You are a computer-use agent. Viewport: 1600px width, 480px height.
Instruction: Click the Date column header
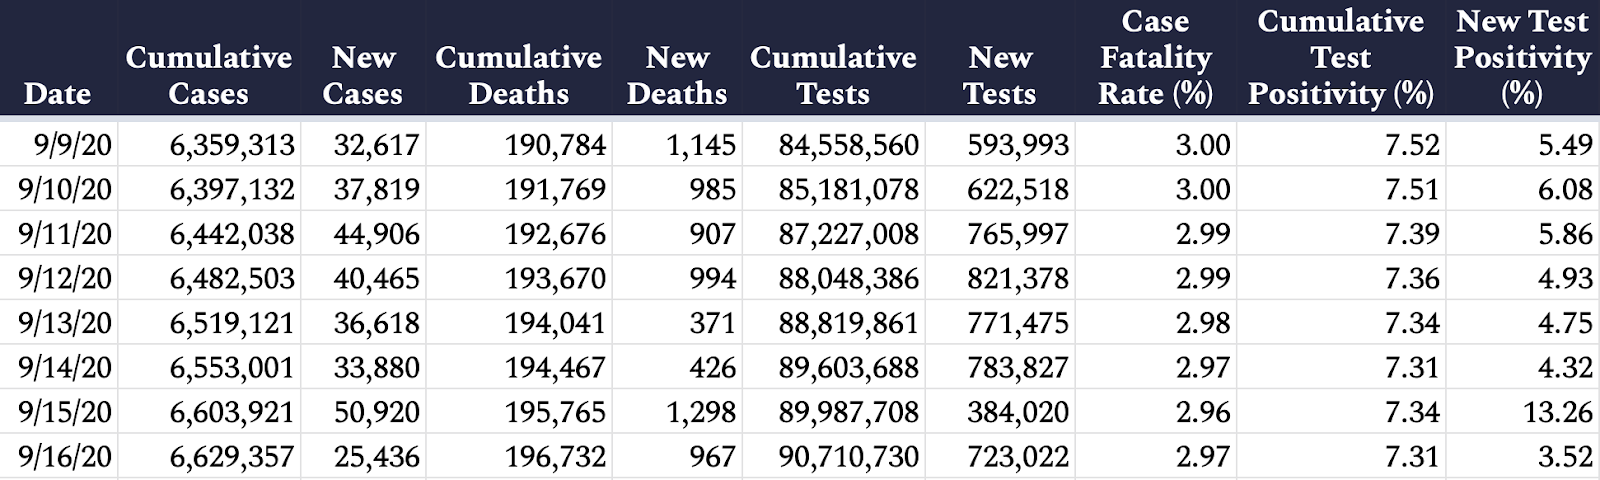coord(58,93)
